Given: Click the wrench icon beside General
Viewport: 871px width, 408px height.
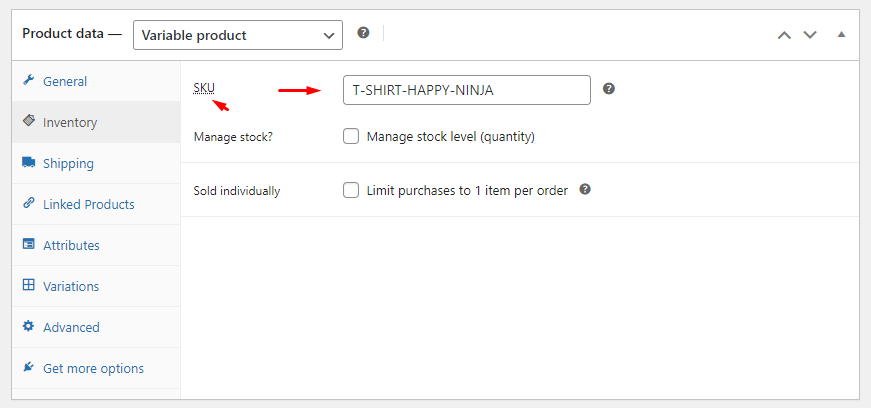Looking at the screenshot, I should coord(28,80).
